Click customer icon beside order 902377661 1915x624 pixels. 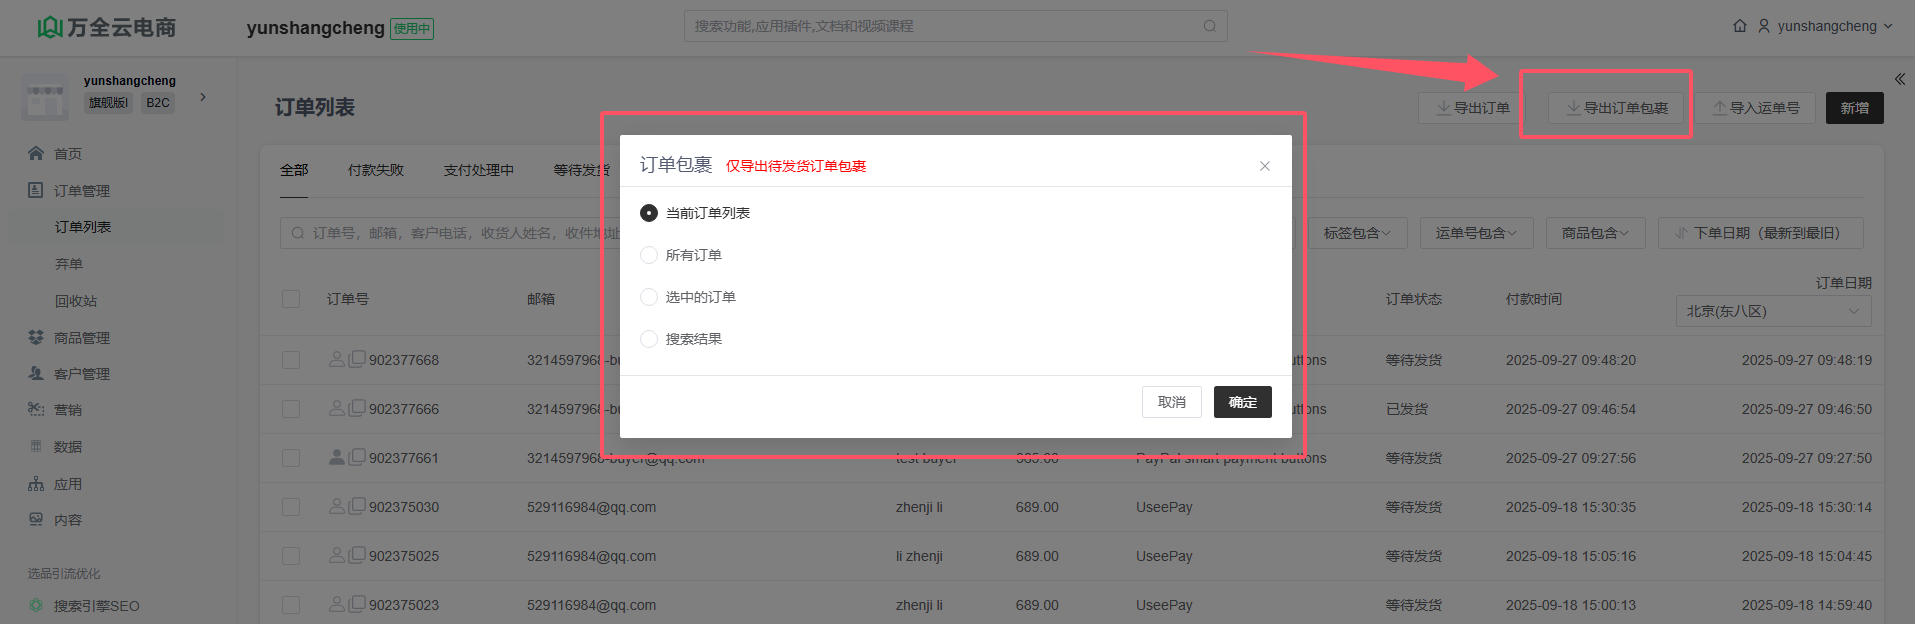(337, 457)
